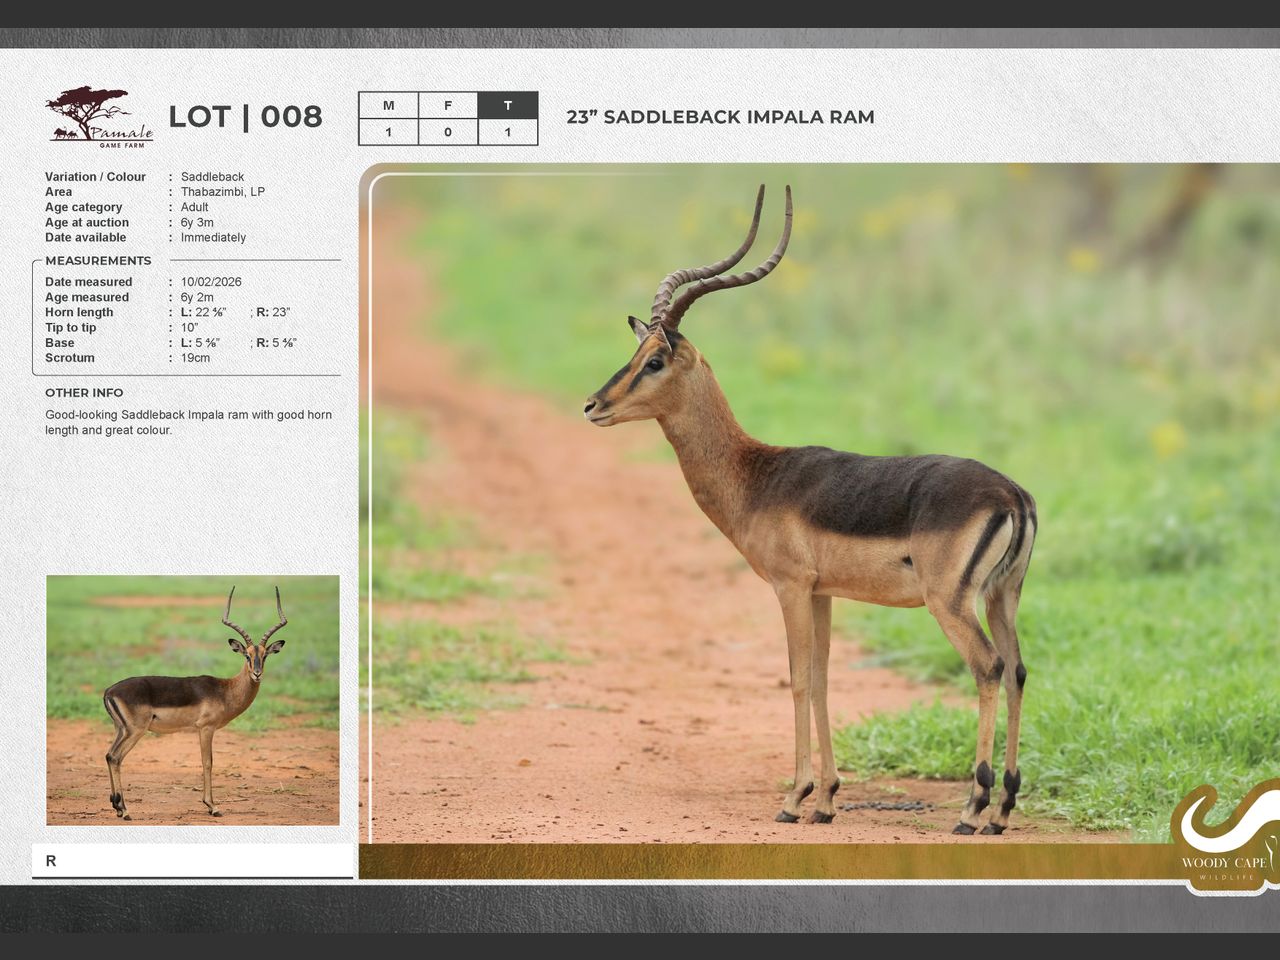Click the LOT | 008 heading

pyautogui.click(x=245, y=117)
